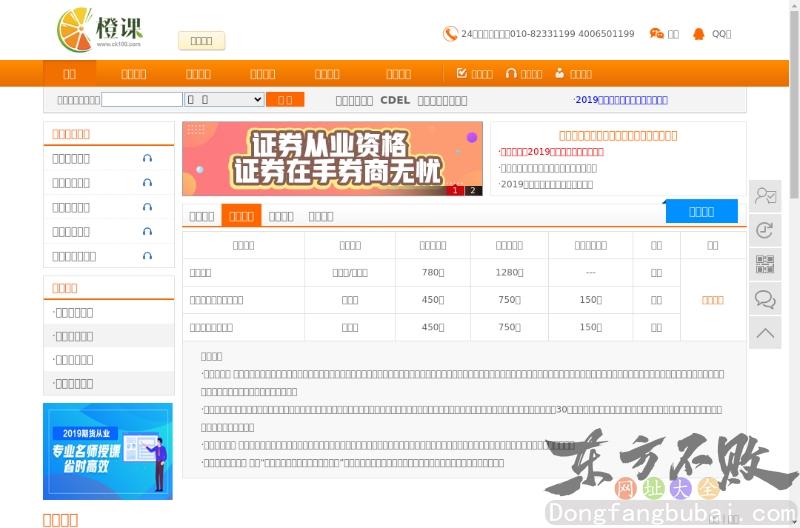Select the highlighted orange second course tab
800x528 pixels.
click(241, 216)
